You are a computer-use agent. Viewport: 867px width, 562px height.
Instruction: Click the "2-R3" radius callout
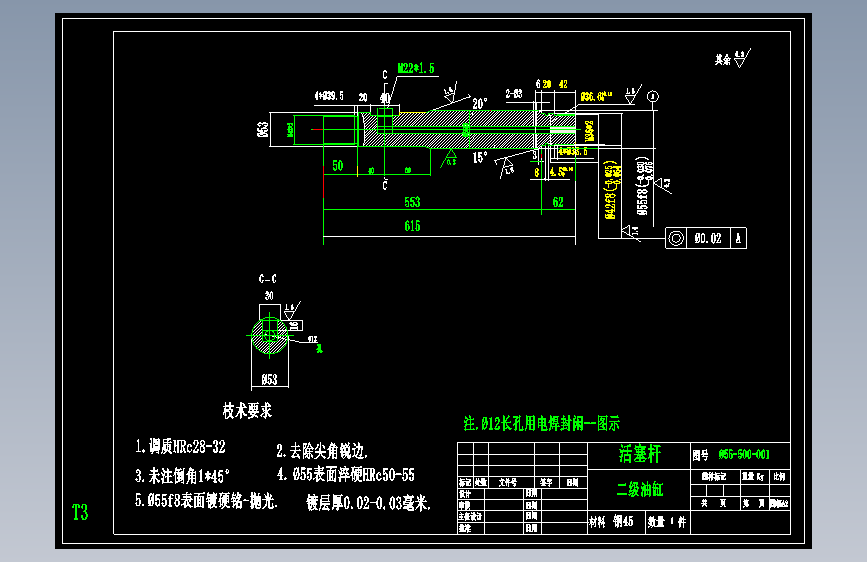pos(514,93)
